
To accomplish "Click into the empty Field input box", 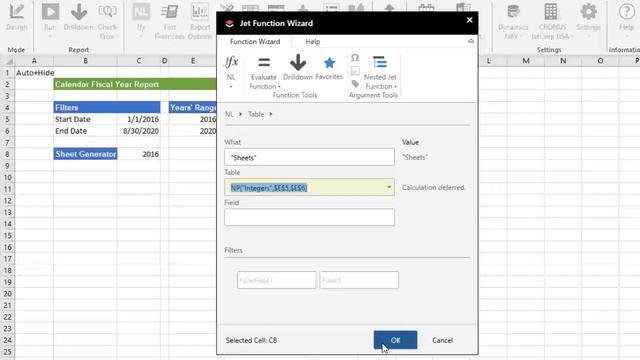I will [309, 217].
